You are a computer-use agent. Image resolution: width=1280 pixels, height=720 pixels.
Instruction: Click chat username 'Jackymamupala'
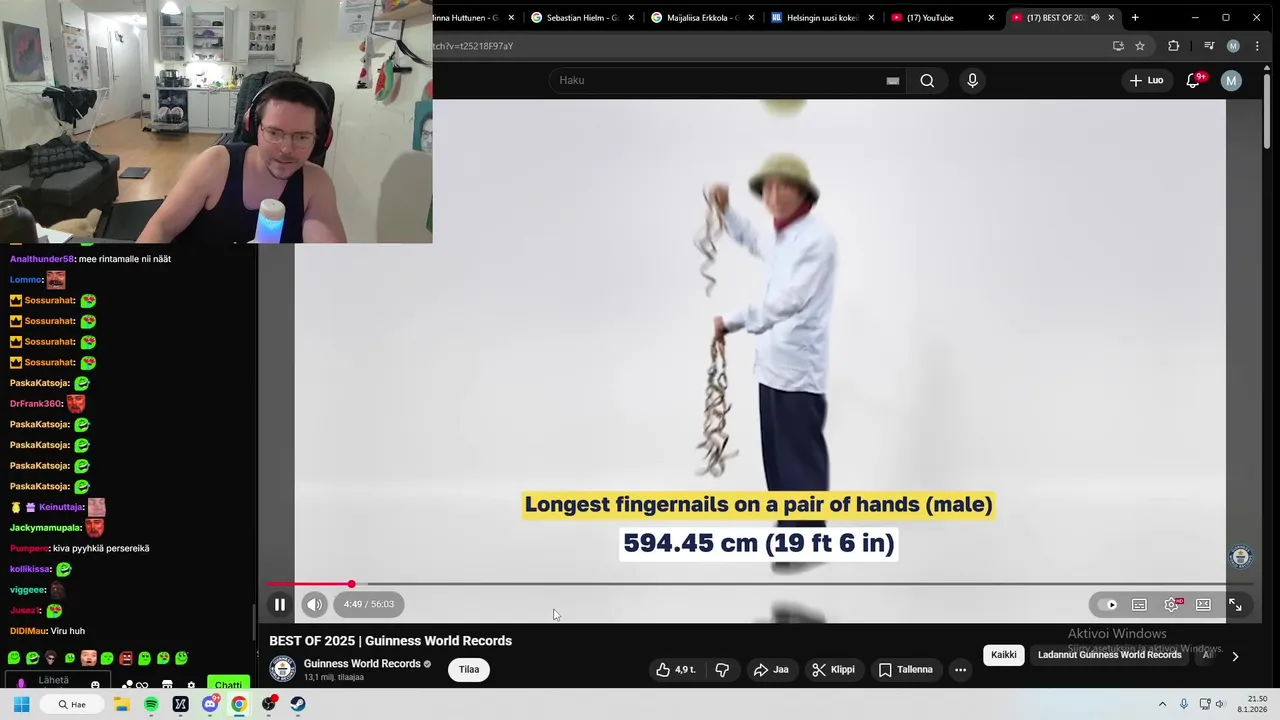(x=46, y=527)
